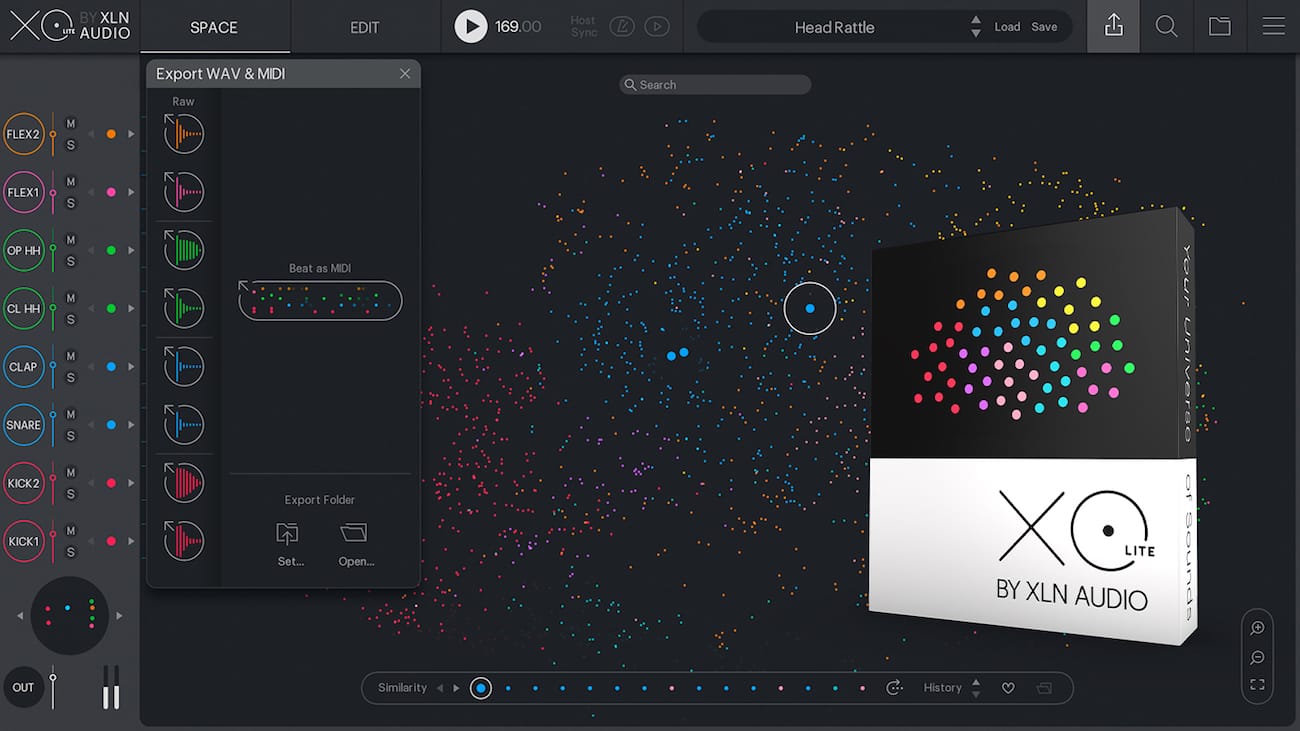Solo the SNARE channel

tap(70, 436)
